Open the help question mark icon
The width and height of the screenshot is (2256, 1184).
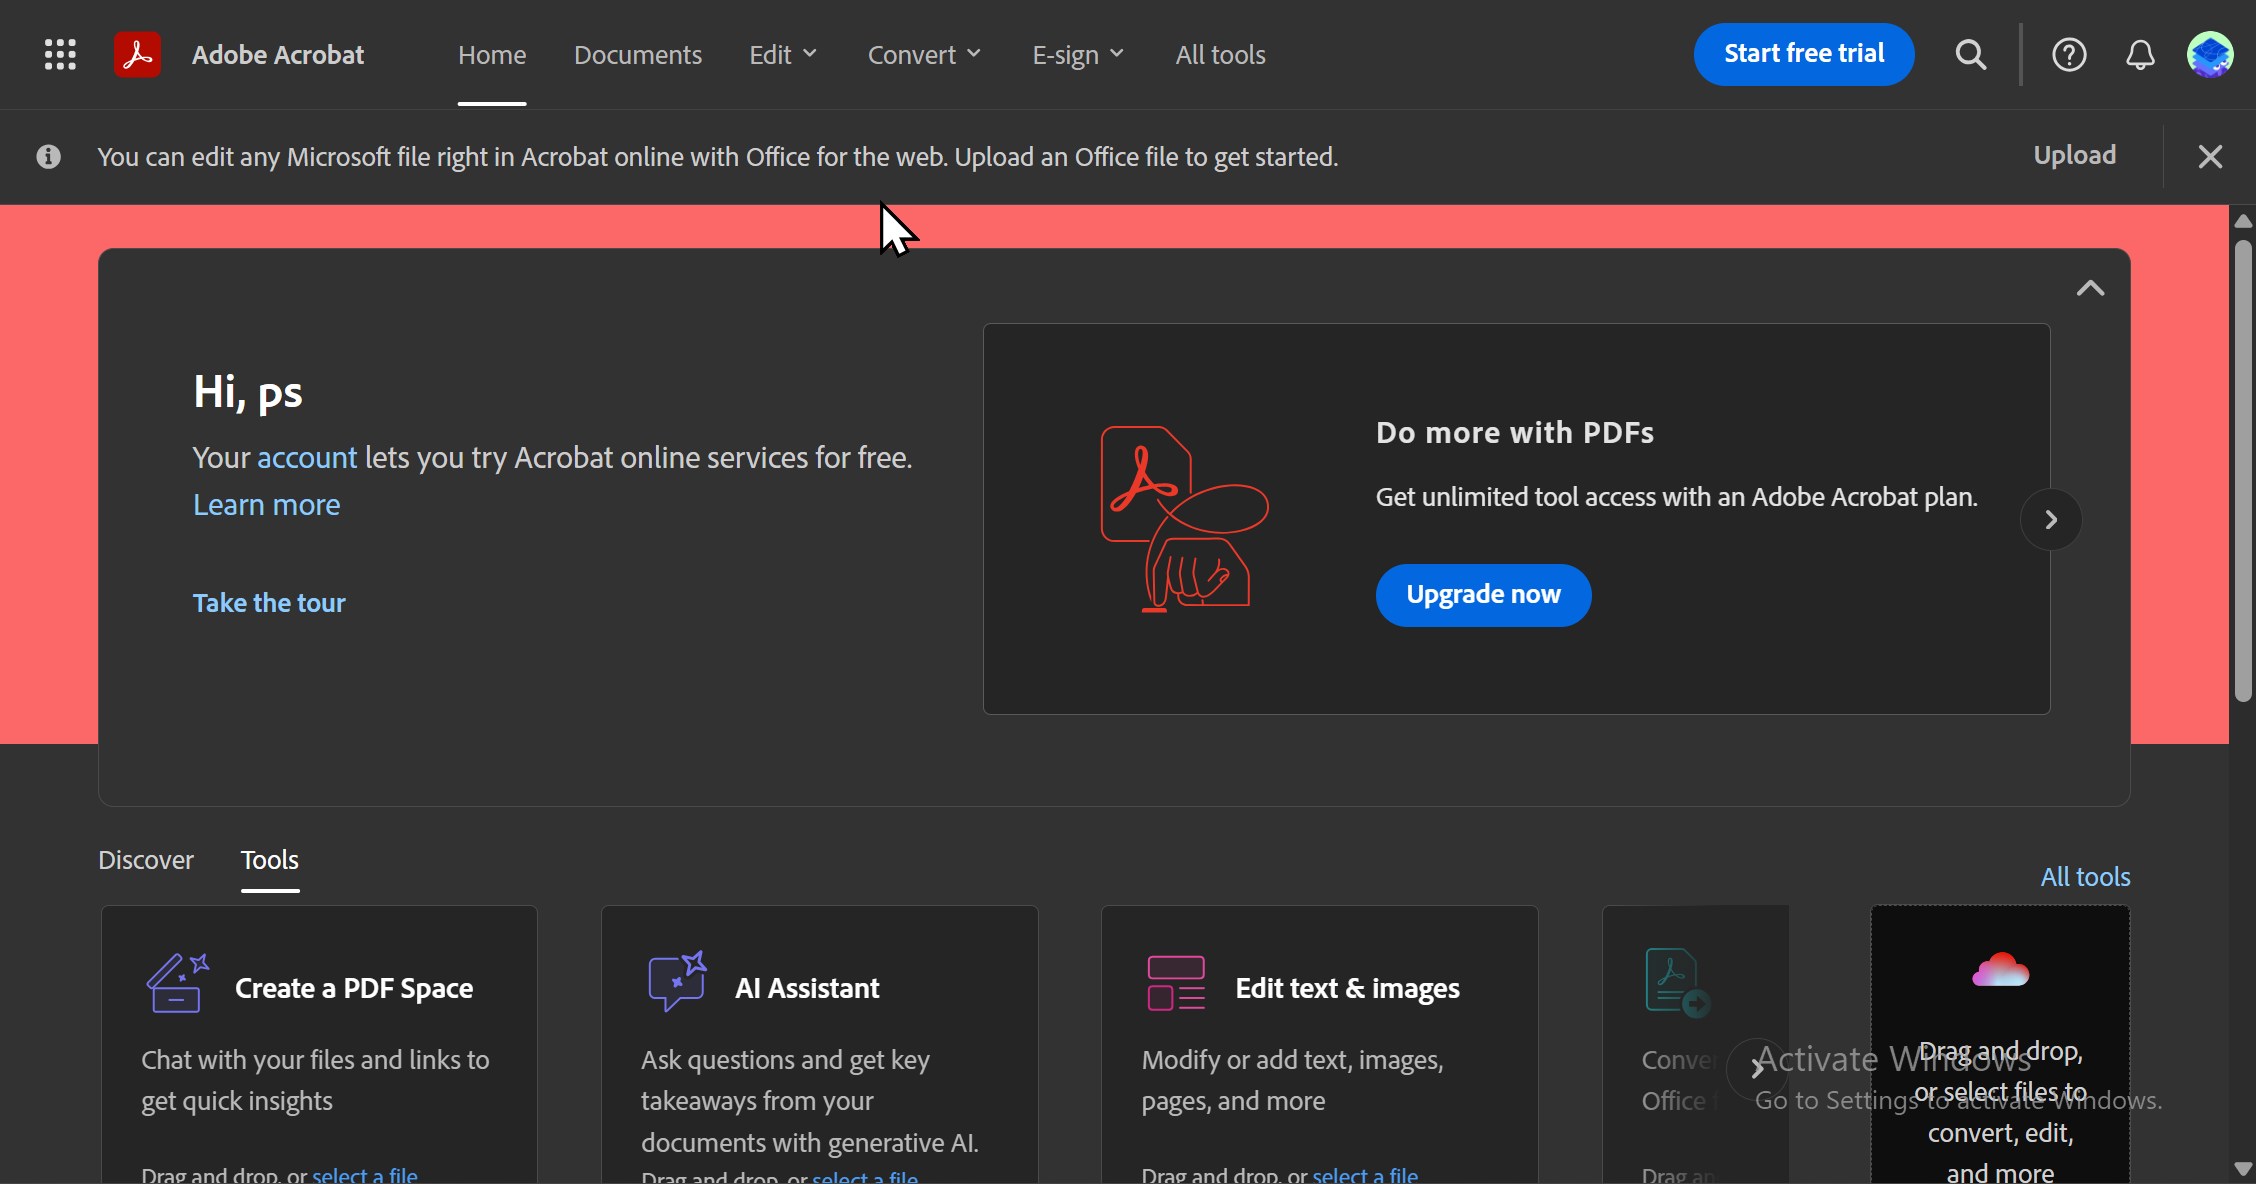(x=2068, y=54)
